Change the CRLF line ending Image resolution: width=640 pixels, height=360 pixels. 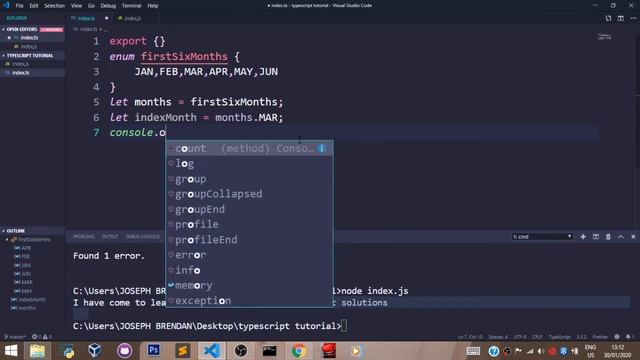[x=537, y=337]
